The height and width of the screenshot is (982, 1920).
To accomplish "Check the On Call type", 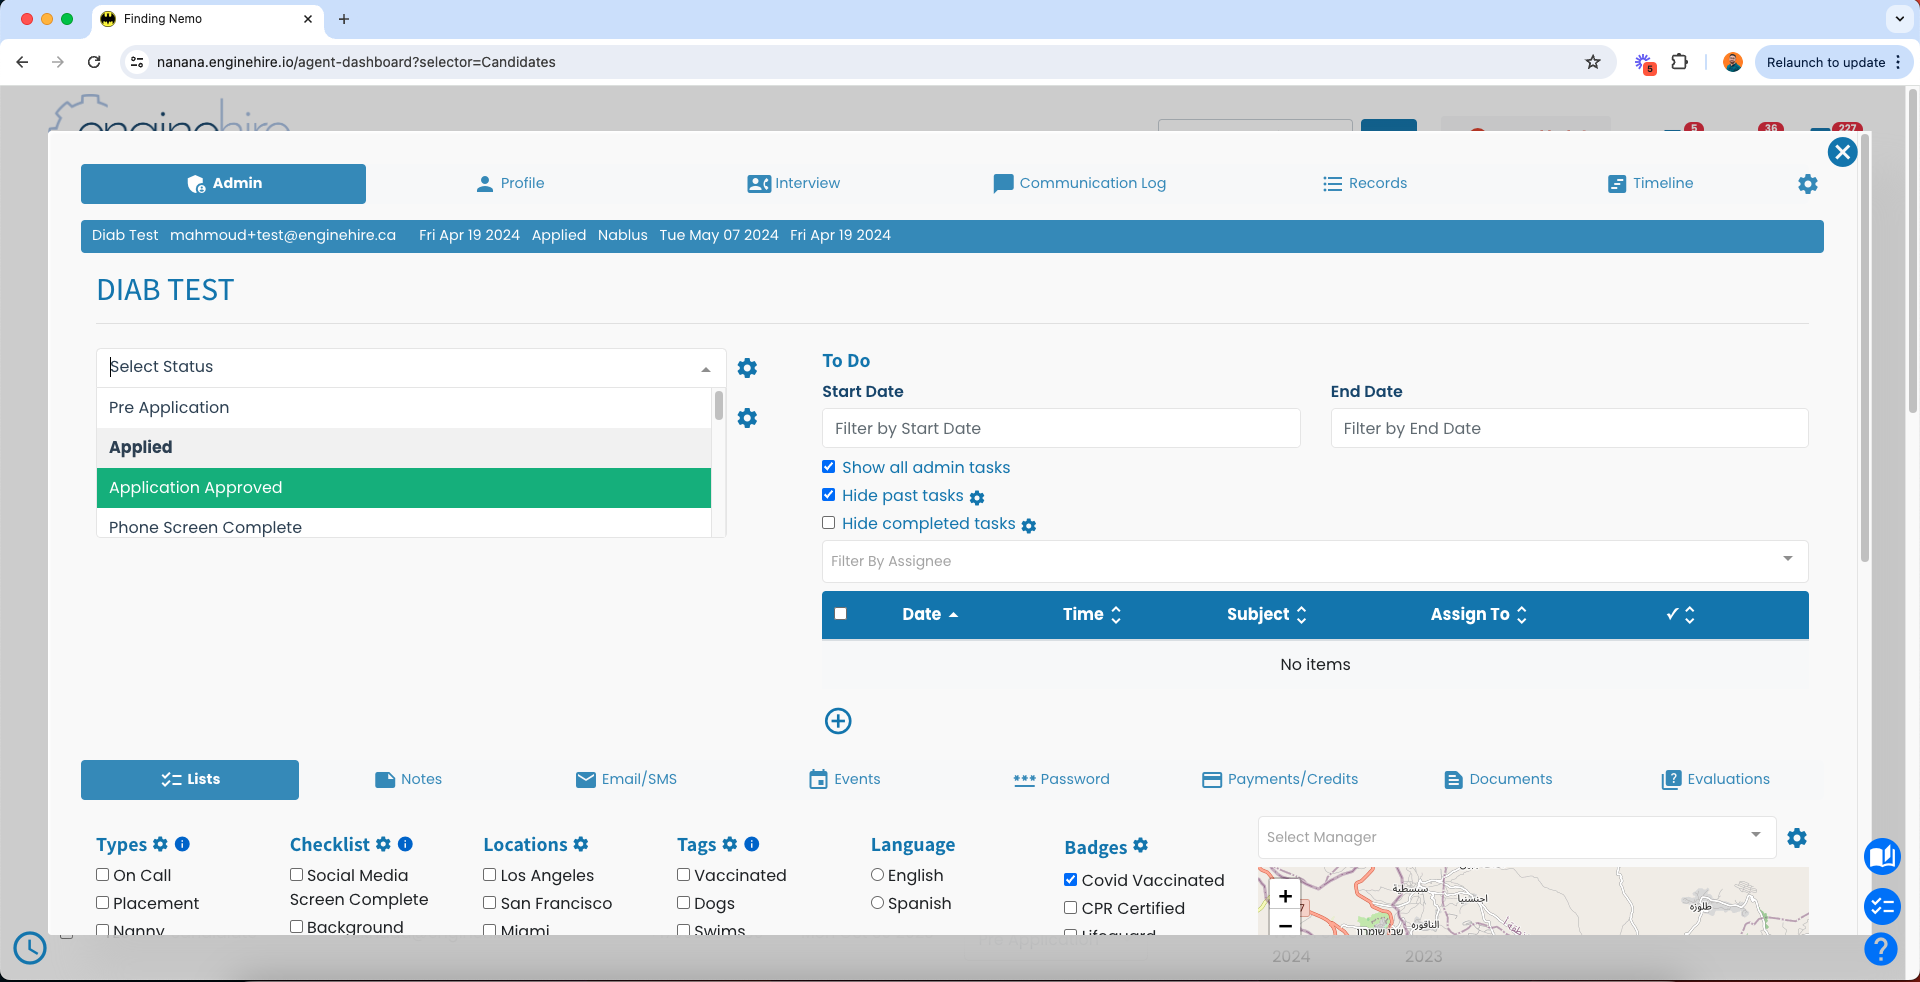I will pos(102,875).
